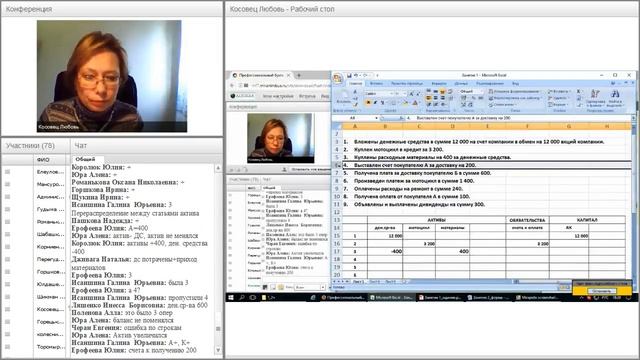
Task: Toggle Underline formatting in Excel ribbon
Action: point(382,103)
